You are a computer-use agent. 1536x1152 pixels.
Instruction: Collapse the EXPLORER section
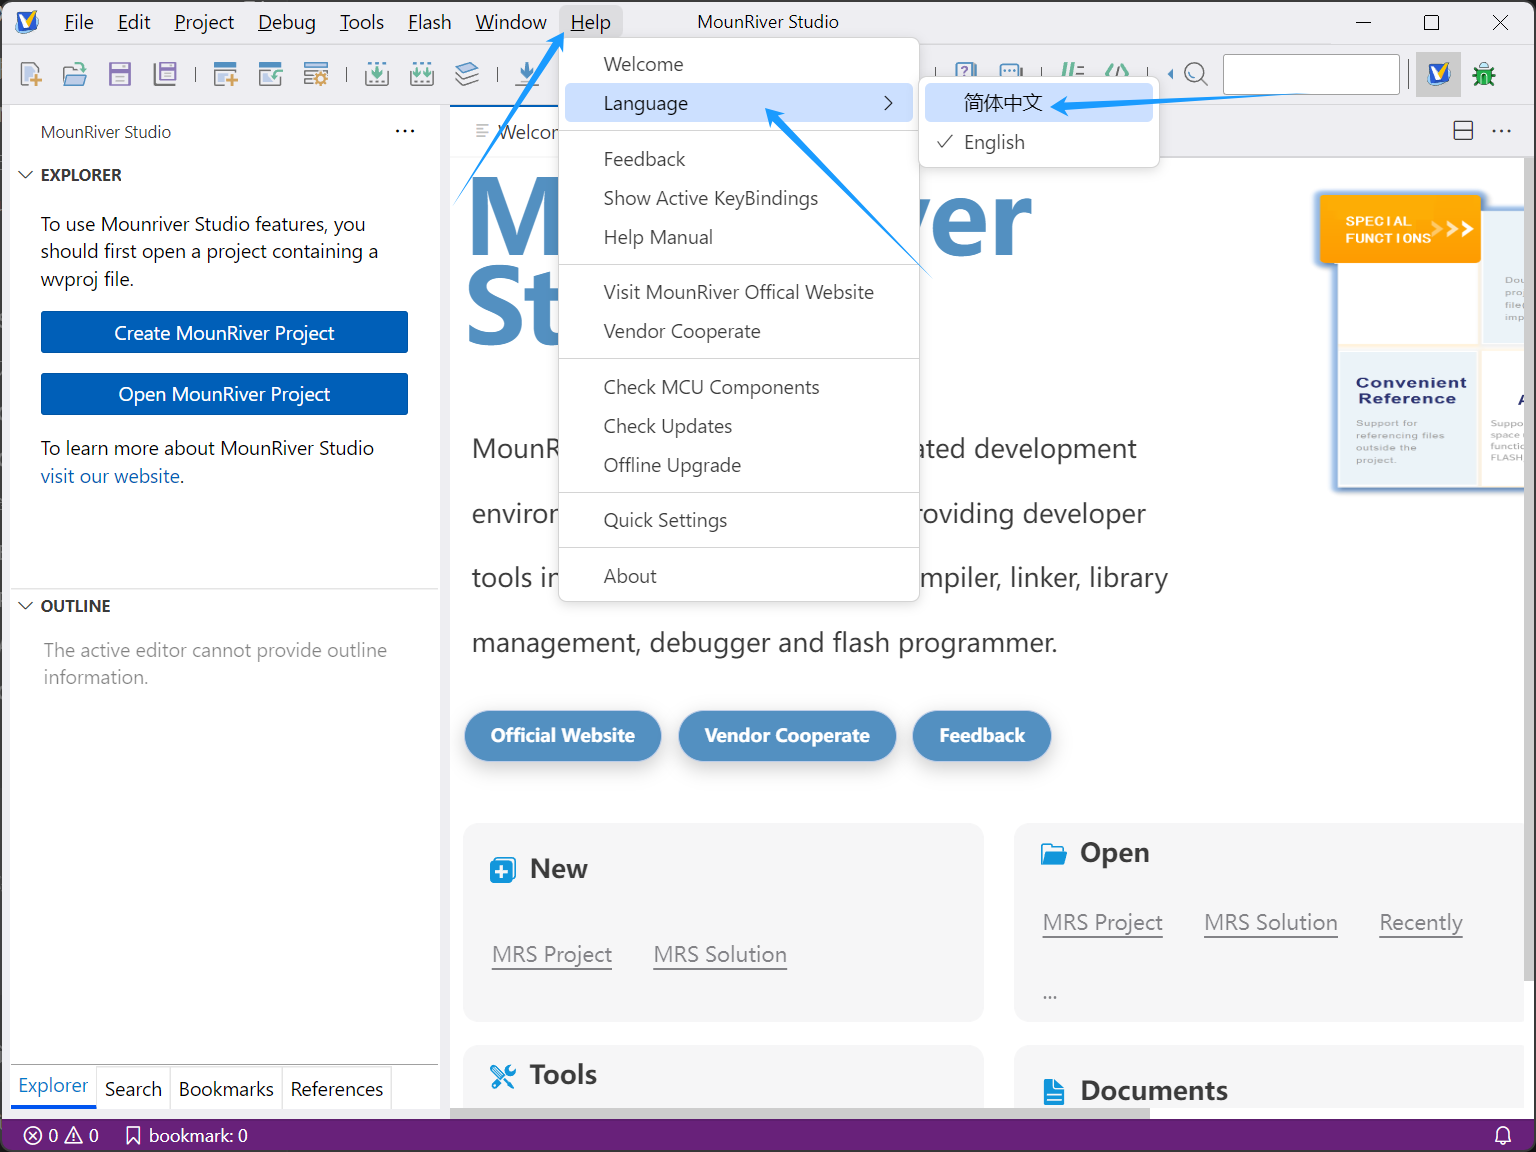[26, 175]
